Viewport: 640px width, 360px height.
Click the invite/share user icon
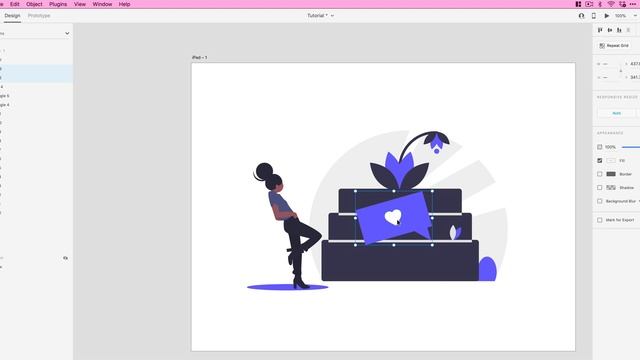click(581, 16)
